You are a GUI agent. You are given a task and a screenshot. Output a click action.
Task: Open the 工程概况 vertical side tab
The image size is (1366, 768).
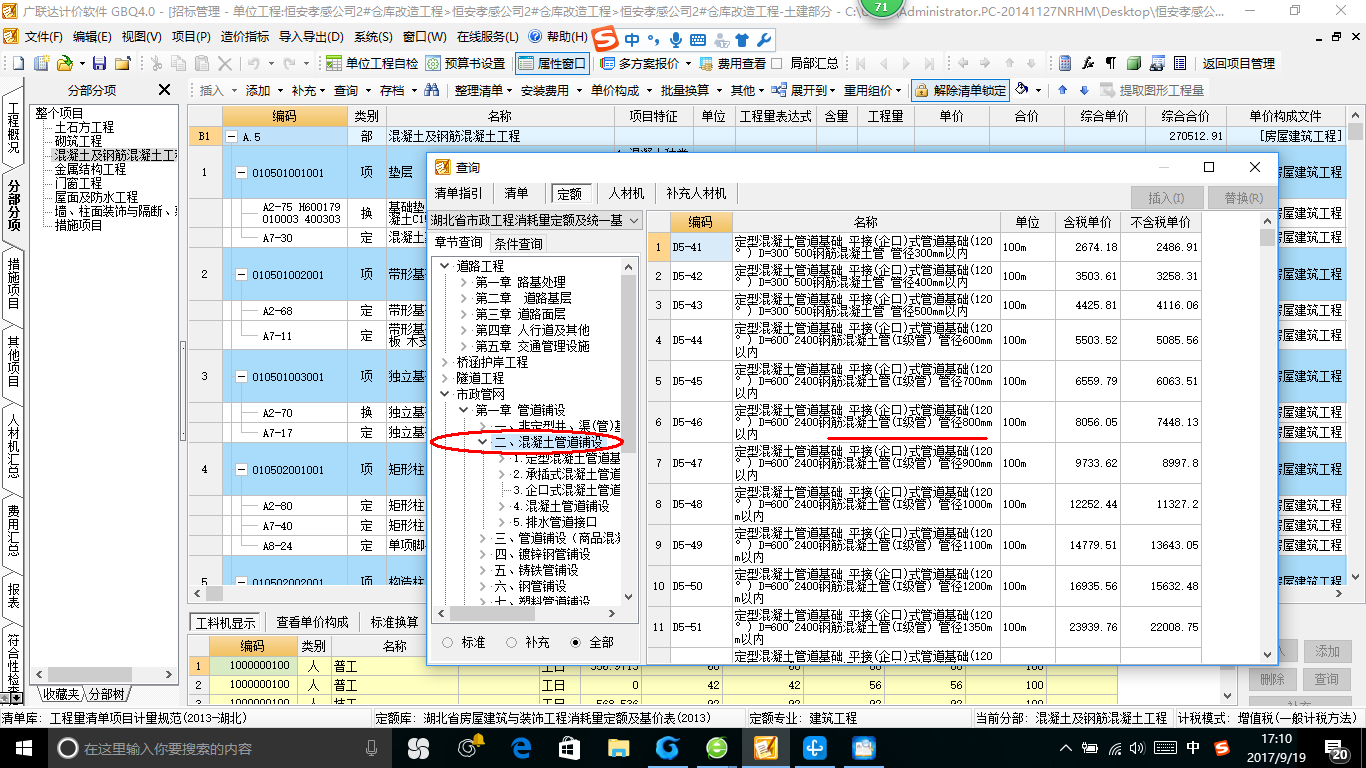[13, 127]
